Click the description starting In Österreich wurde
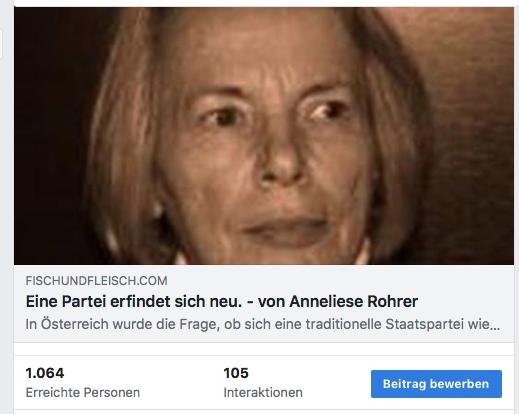This screenshot has height=414, width=519. click(263, 324)
